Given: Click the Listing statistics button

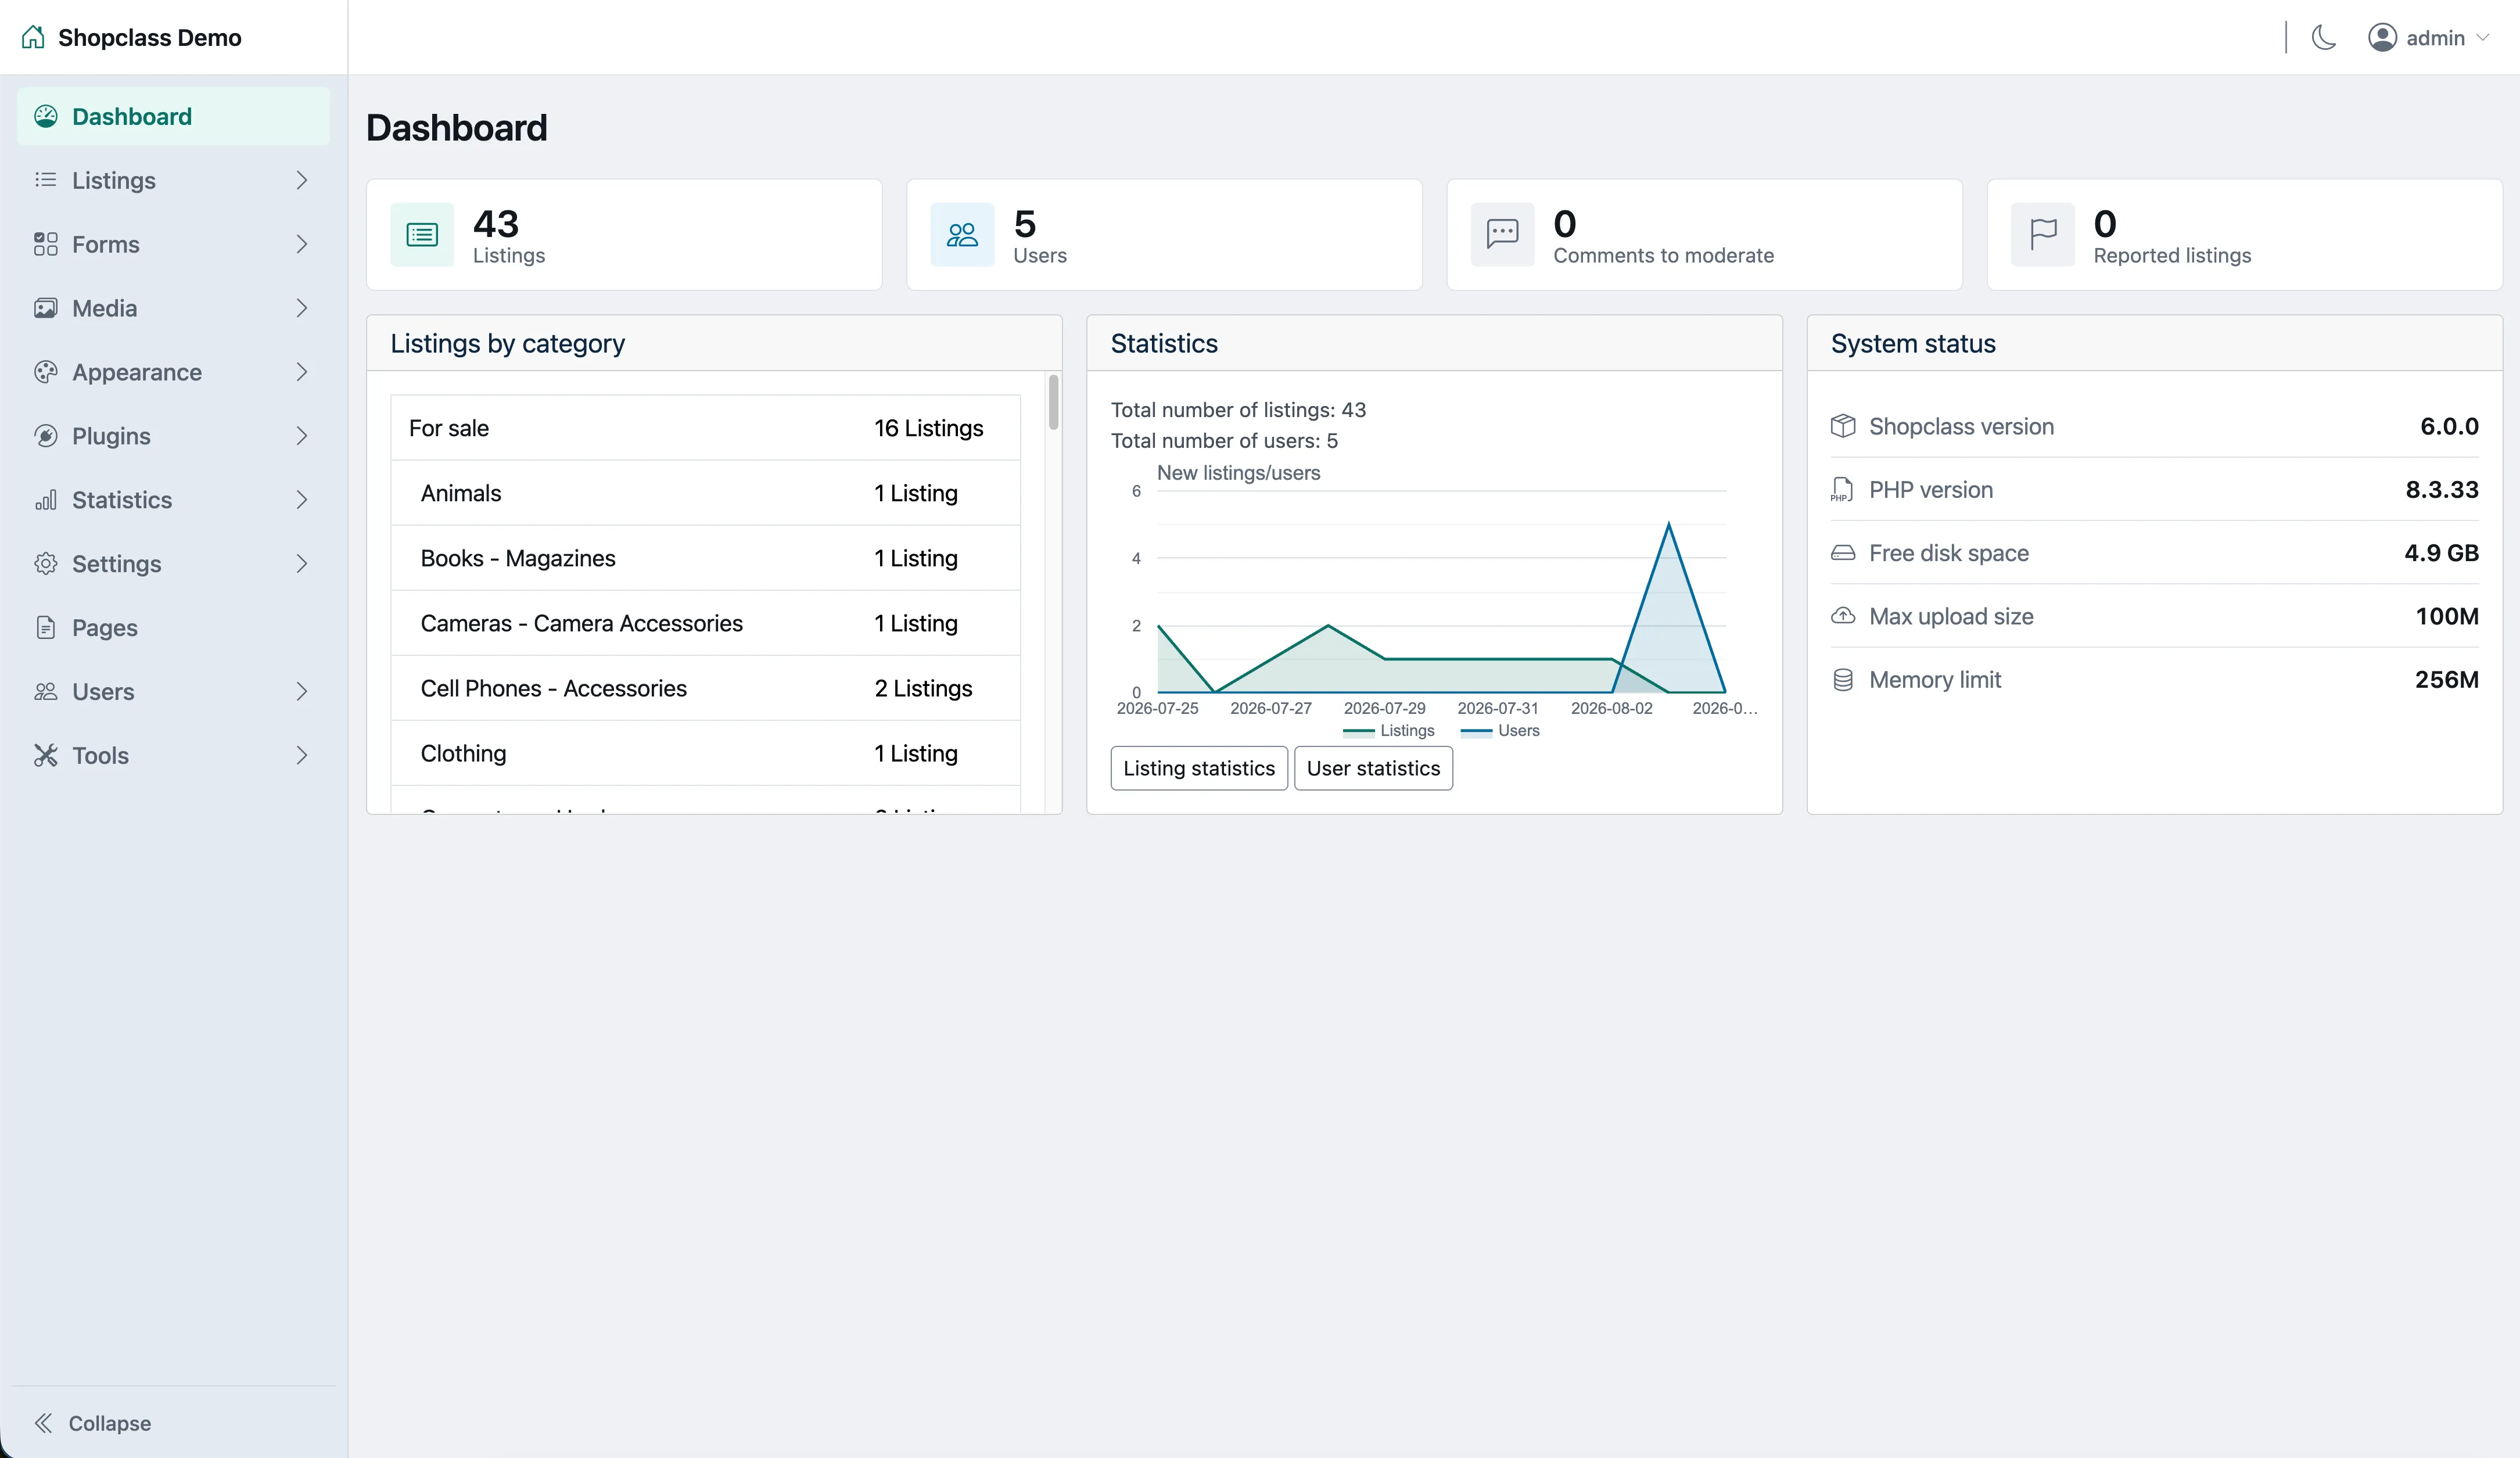Looking at the screenshot, I should pos(1199,768).
